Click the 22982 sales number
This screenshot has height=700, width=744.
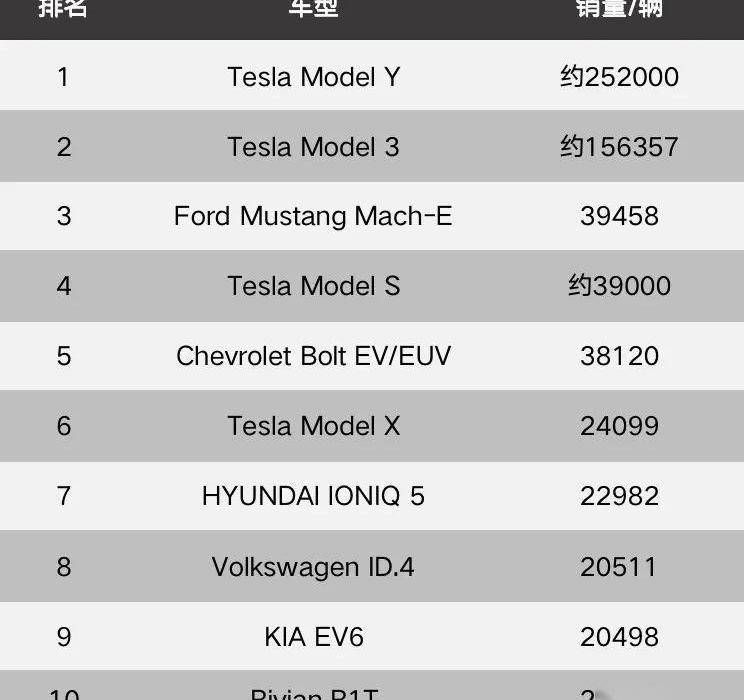click(x=619, y=496)
